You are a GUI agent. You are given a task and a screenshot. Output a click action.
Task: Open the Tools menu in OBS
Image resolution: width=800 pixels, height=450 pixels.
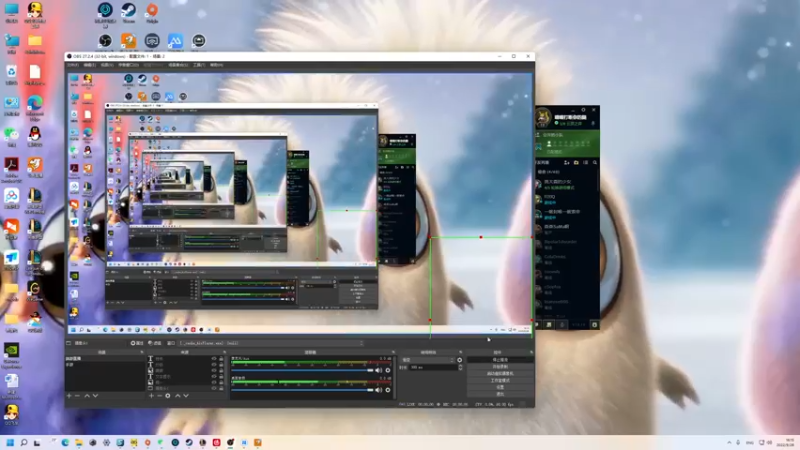(199, 65)
